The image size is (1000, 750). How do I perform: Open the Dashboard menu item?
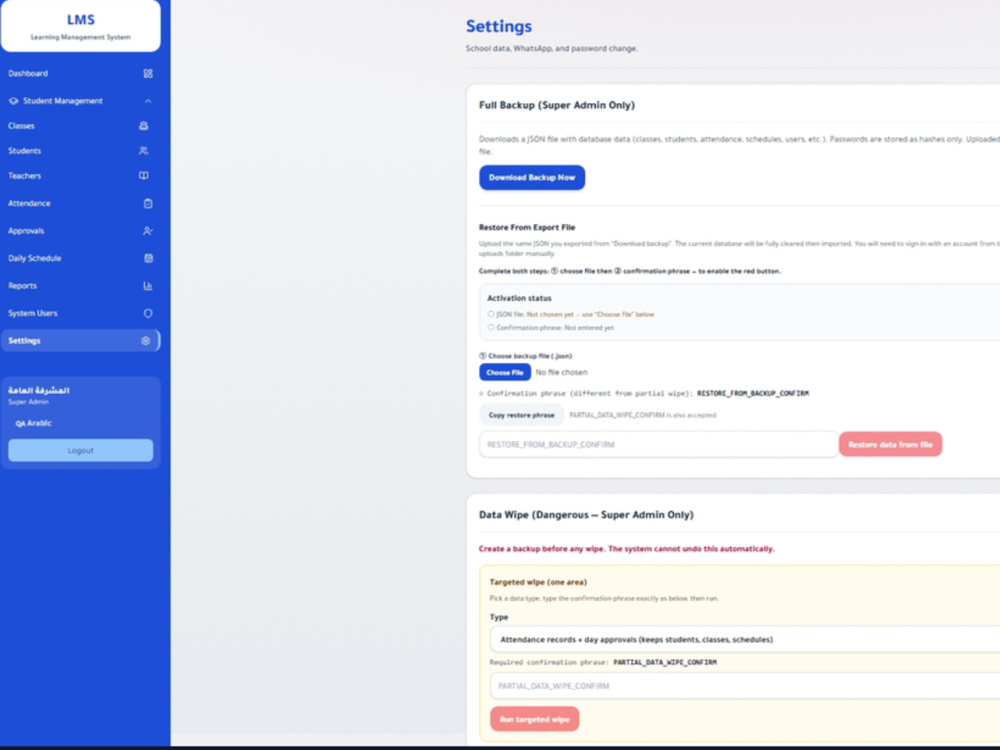pyautogui.click(x=80, y=73)
